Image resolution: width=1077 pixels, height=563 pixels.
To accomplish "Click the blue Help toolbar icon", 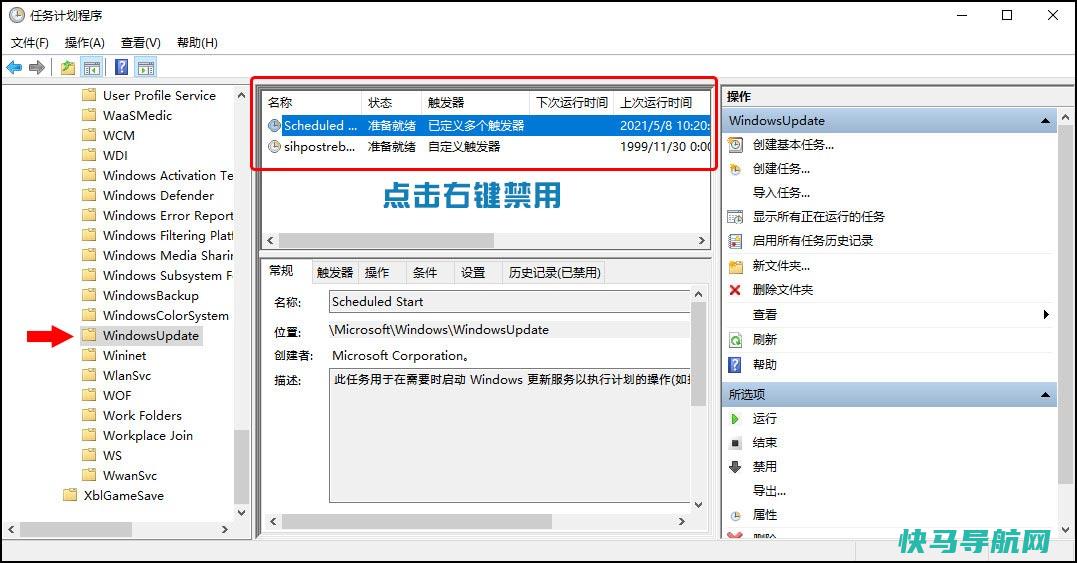I will pos(122,67).
